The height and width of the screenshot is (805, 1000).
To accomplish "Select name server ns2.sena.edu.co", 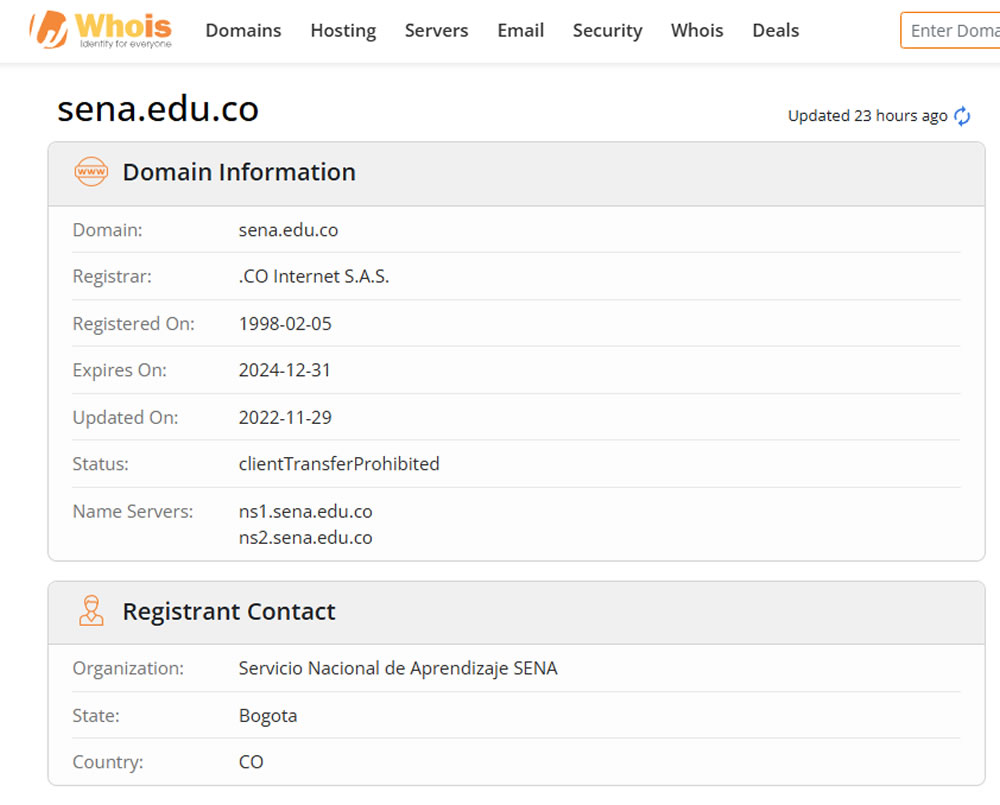I will click(x=305, y=538).
